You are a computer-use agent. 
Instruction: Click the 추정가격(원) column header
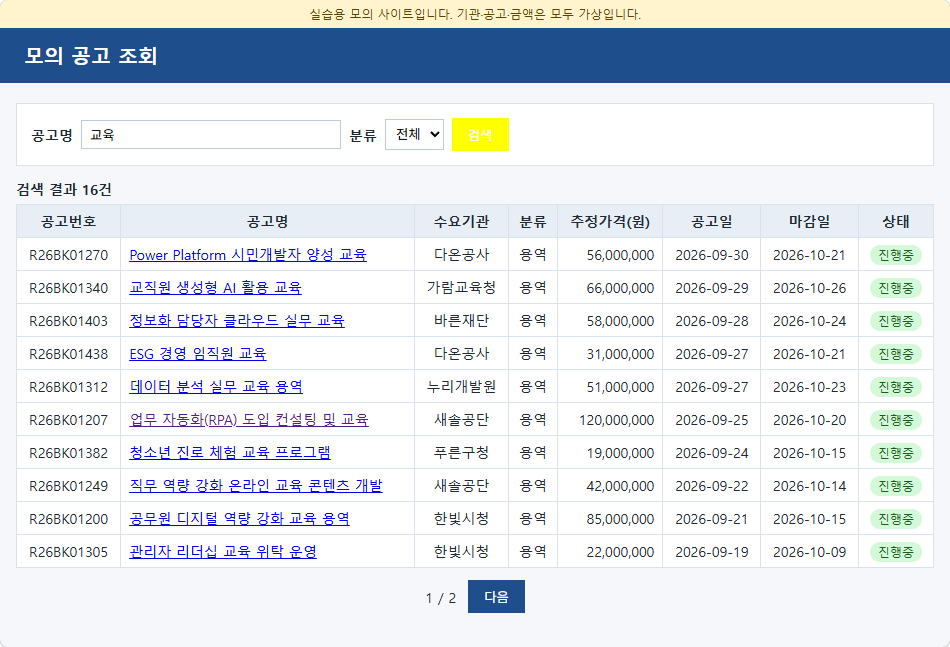click(610, 222)
